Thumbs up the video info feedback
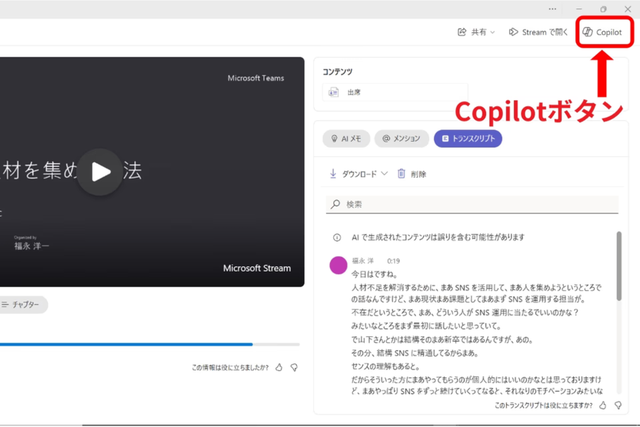 coord(279,367)
